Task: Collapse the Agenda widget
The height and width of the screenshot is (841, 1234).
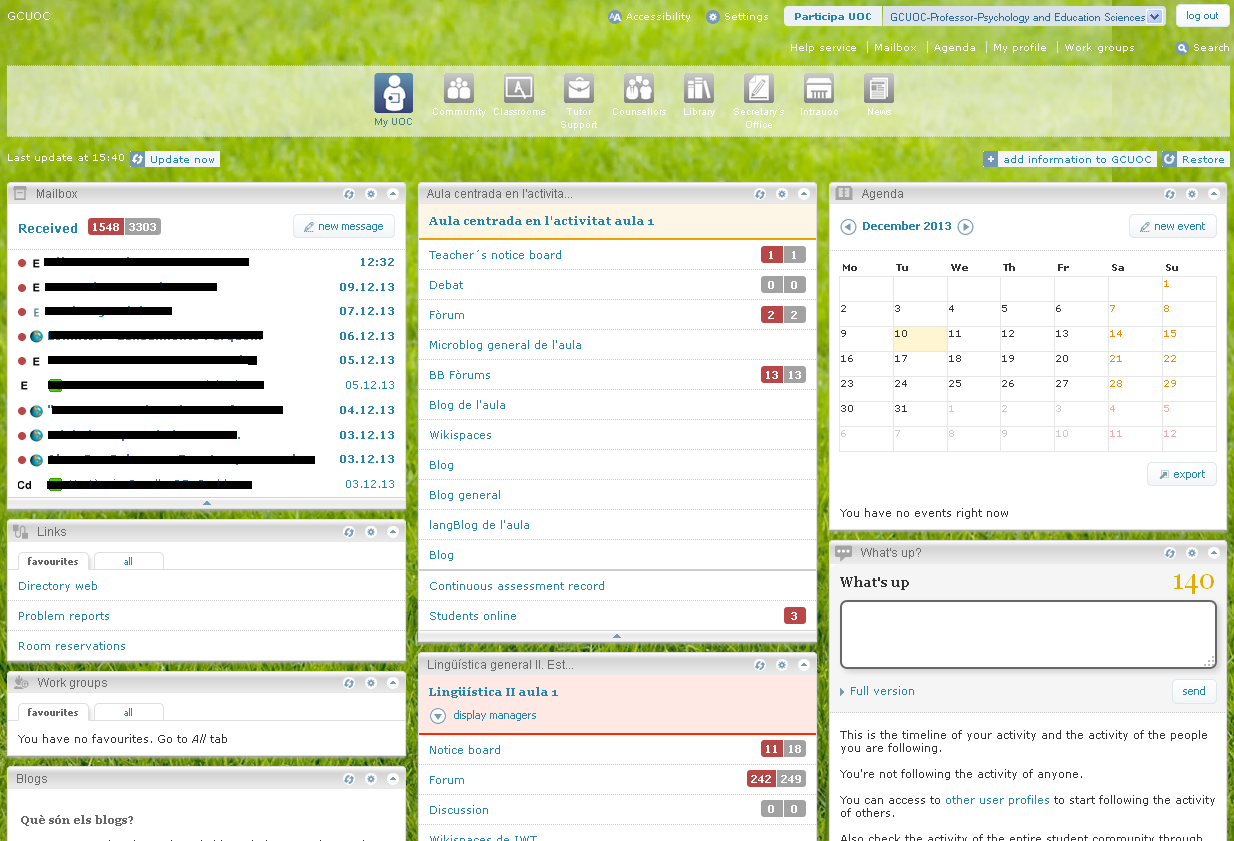Action: point(1214,194)
